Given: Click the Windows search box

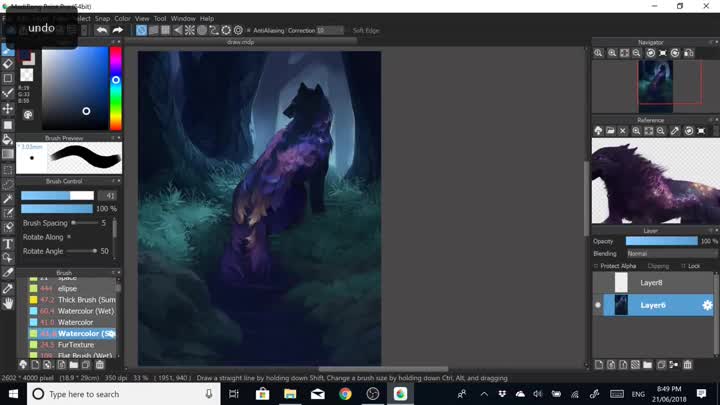Looking at the screenshot, I should [123, 394].
